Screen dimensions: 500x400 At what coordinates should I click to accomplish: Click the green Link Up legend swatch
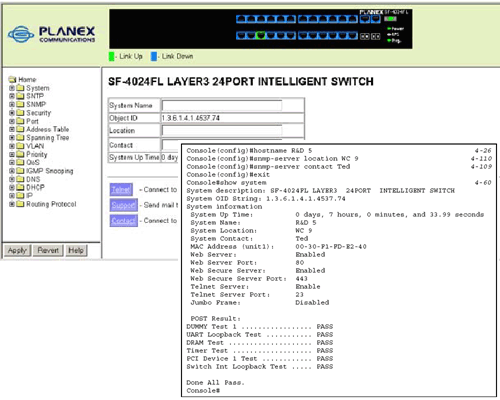click(x=111, y=56)
